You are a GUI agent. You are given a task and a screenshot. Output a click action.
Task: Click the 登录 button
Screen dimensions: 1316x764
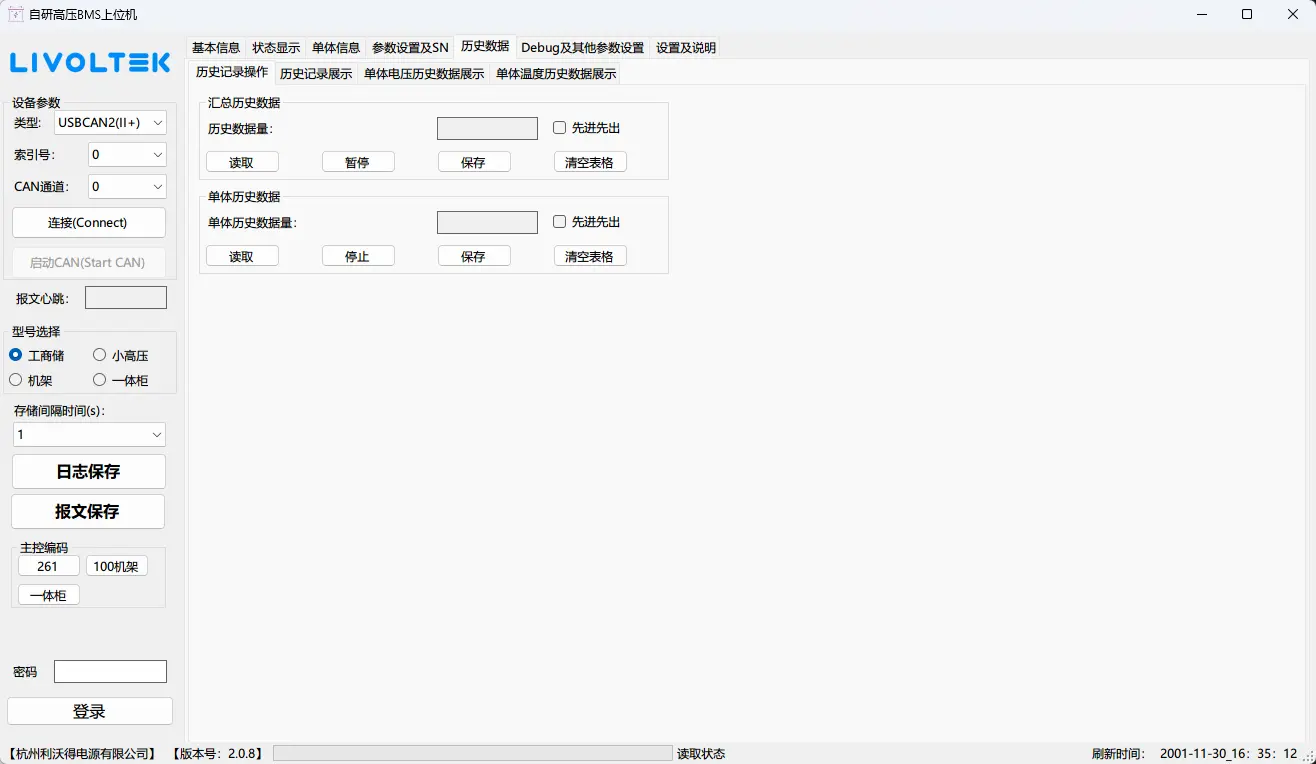pyautogui.click(x=89, y=711)
